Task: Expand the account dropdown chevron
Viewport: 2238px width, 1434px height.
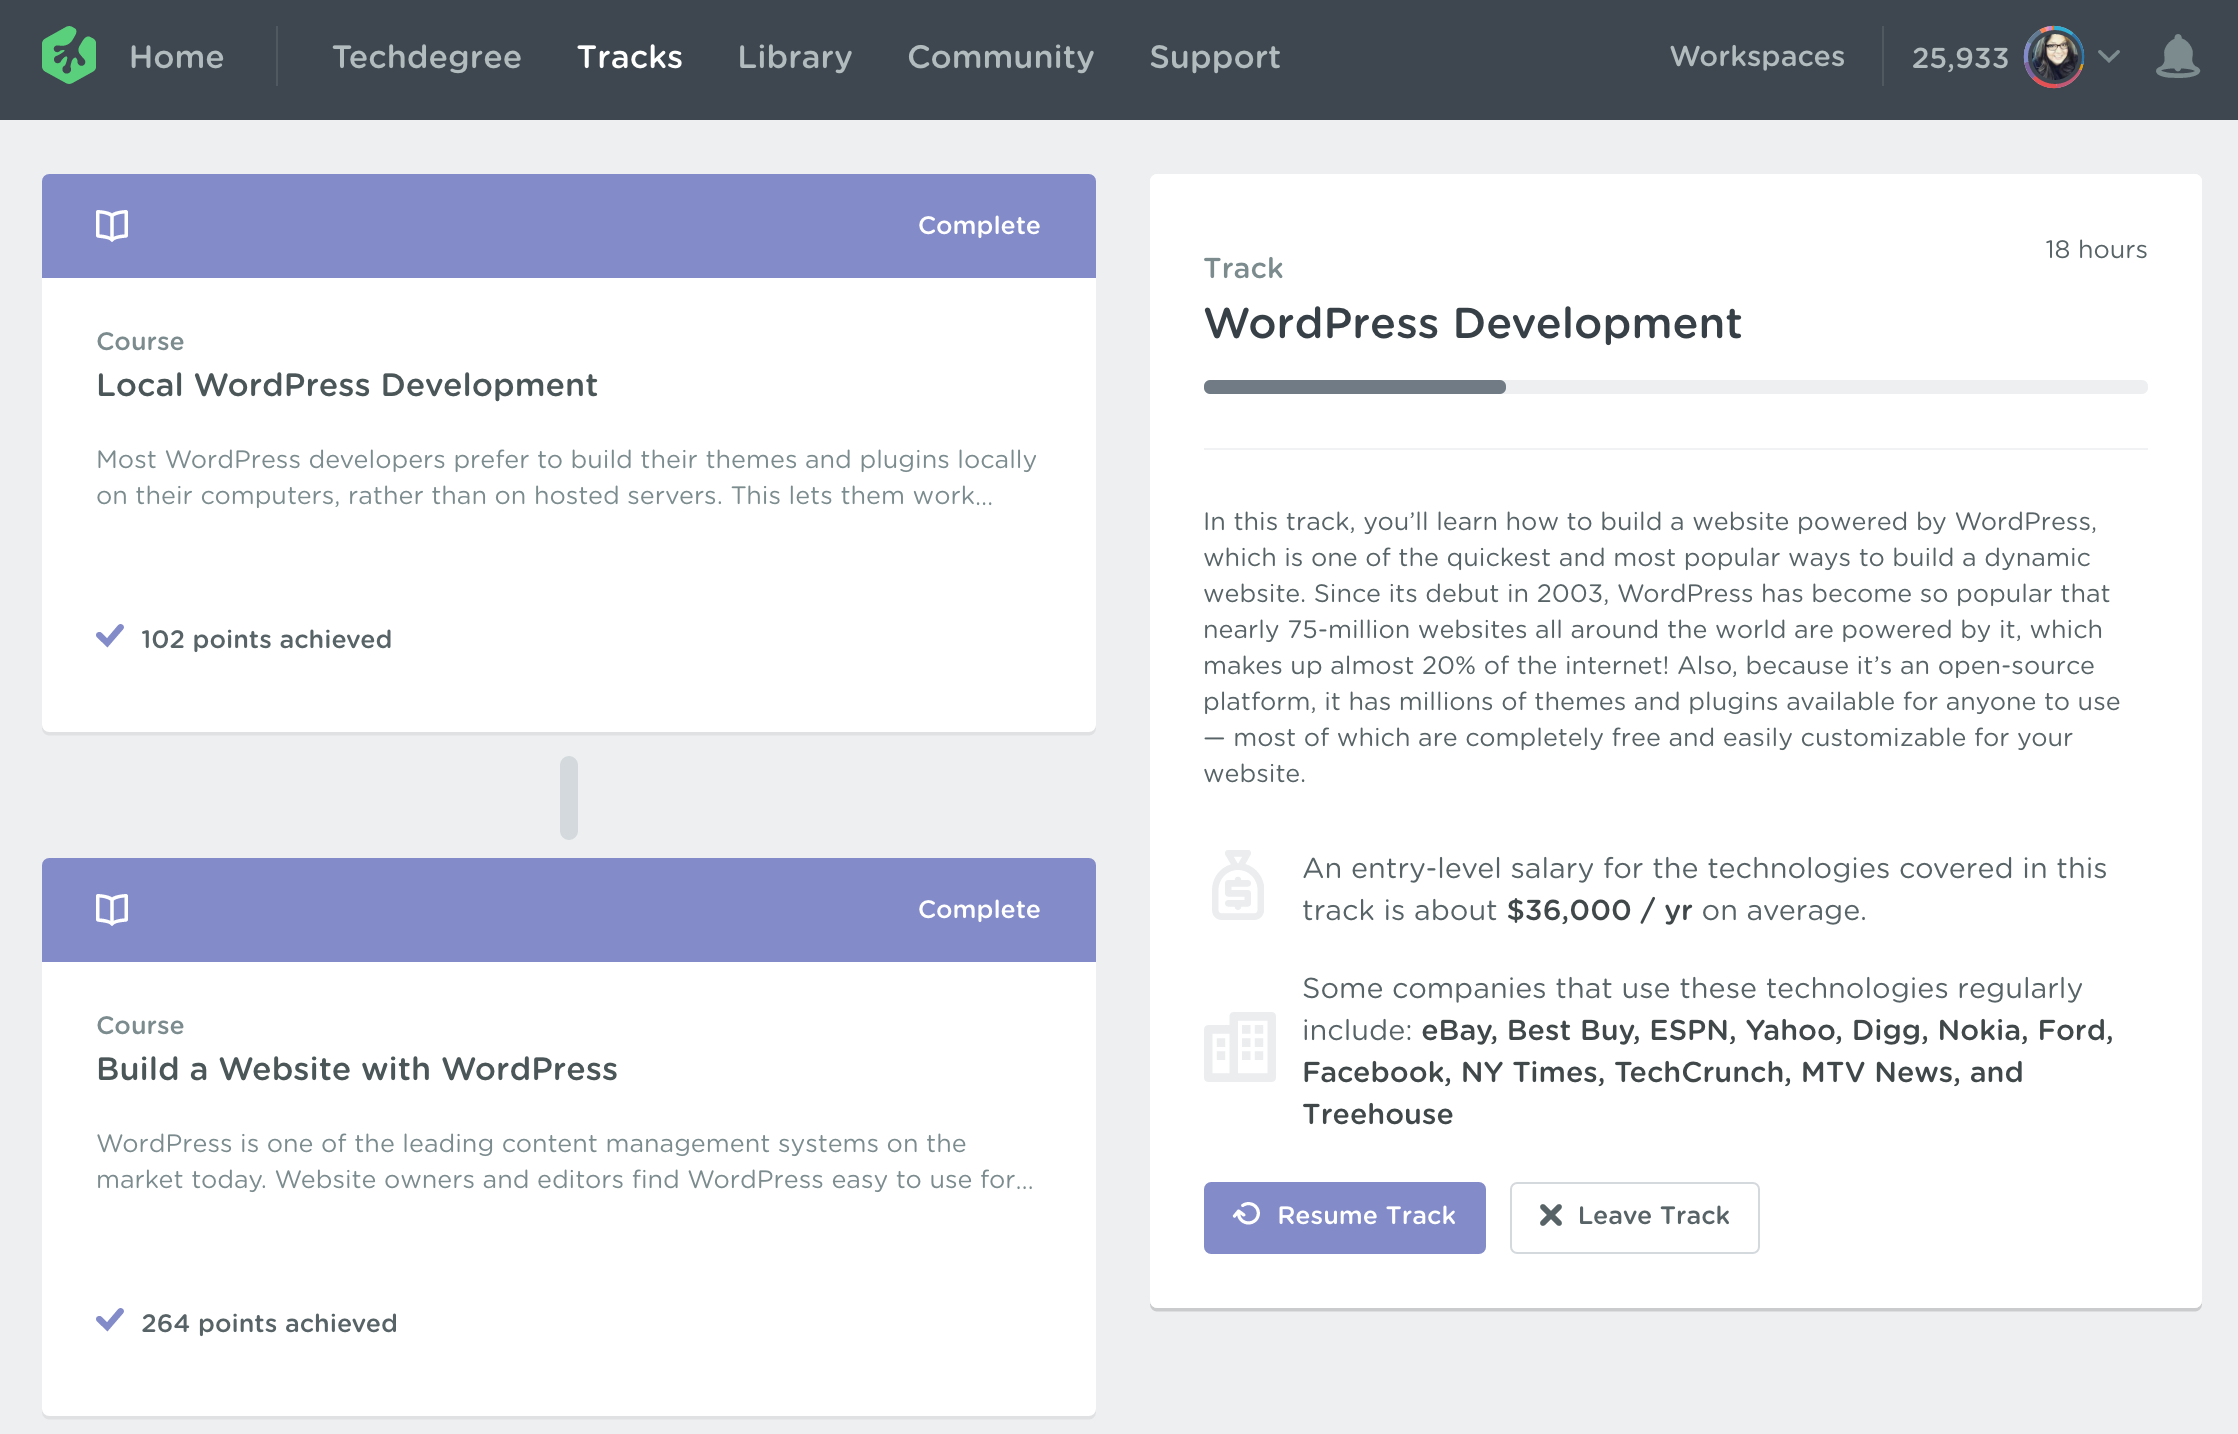Action: 2109,57
